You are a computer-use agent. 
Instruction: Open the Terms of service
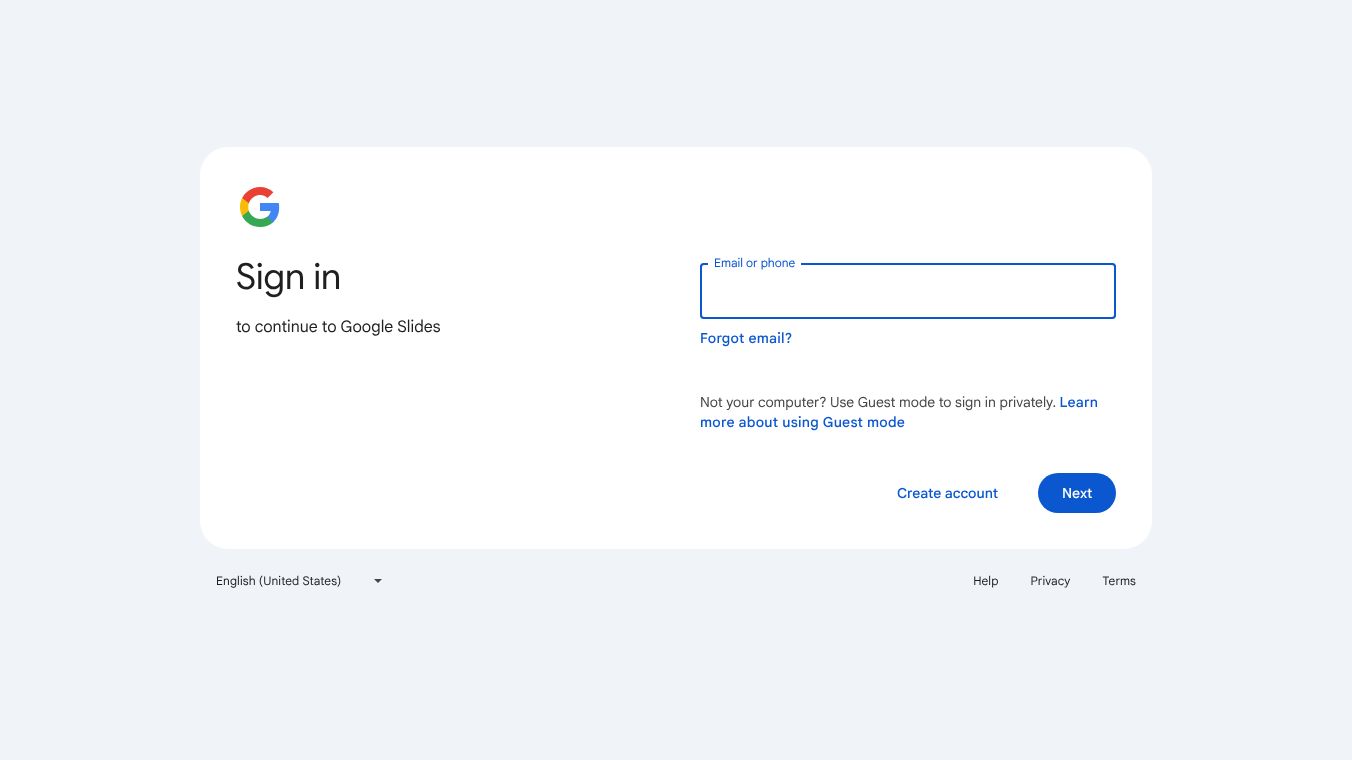(x=1118, y=581)
